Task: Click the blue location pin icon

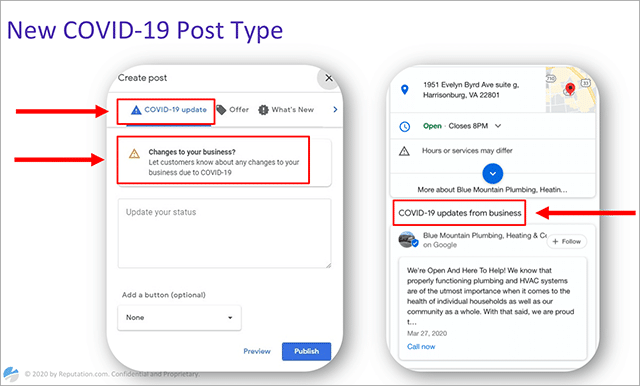Action: coord(404,90)
